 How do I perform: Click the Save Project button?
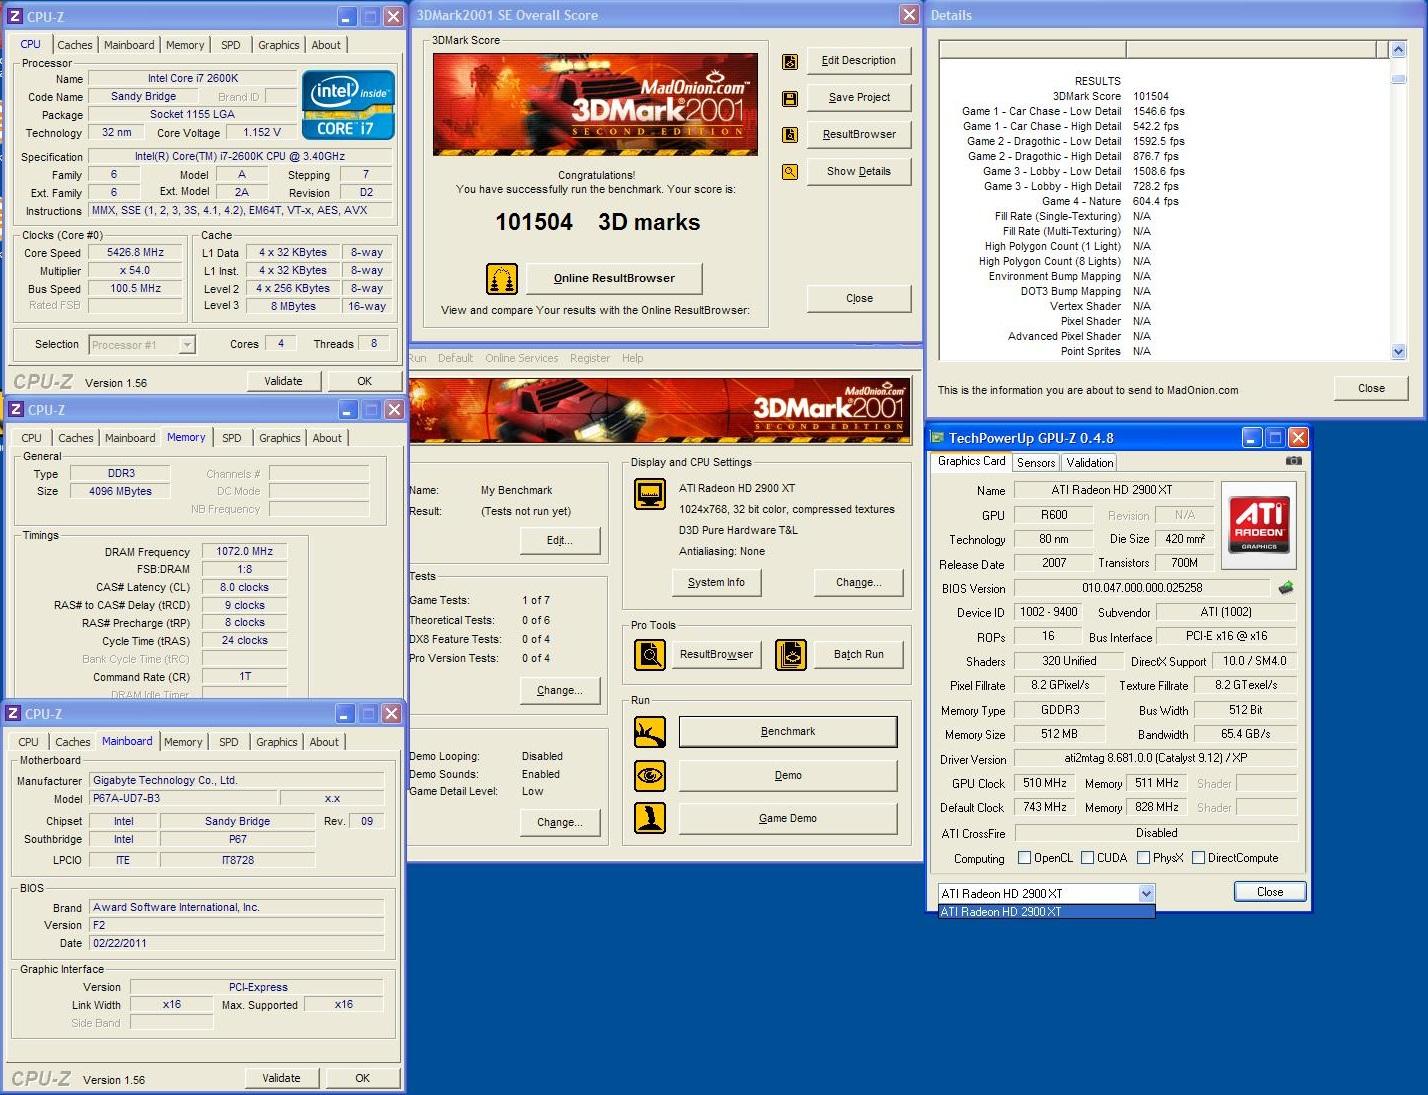pyautogui.click(x=859, y=98)
